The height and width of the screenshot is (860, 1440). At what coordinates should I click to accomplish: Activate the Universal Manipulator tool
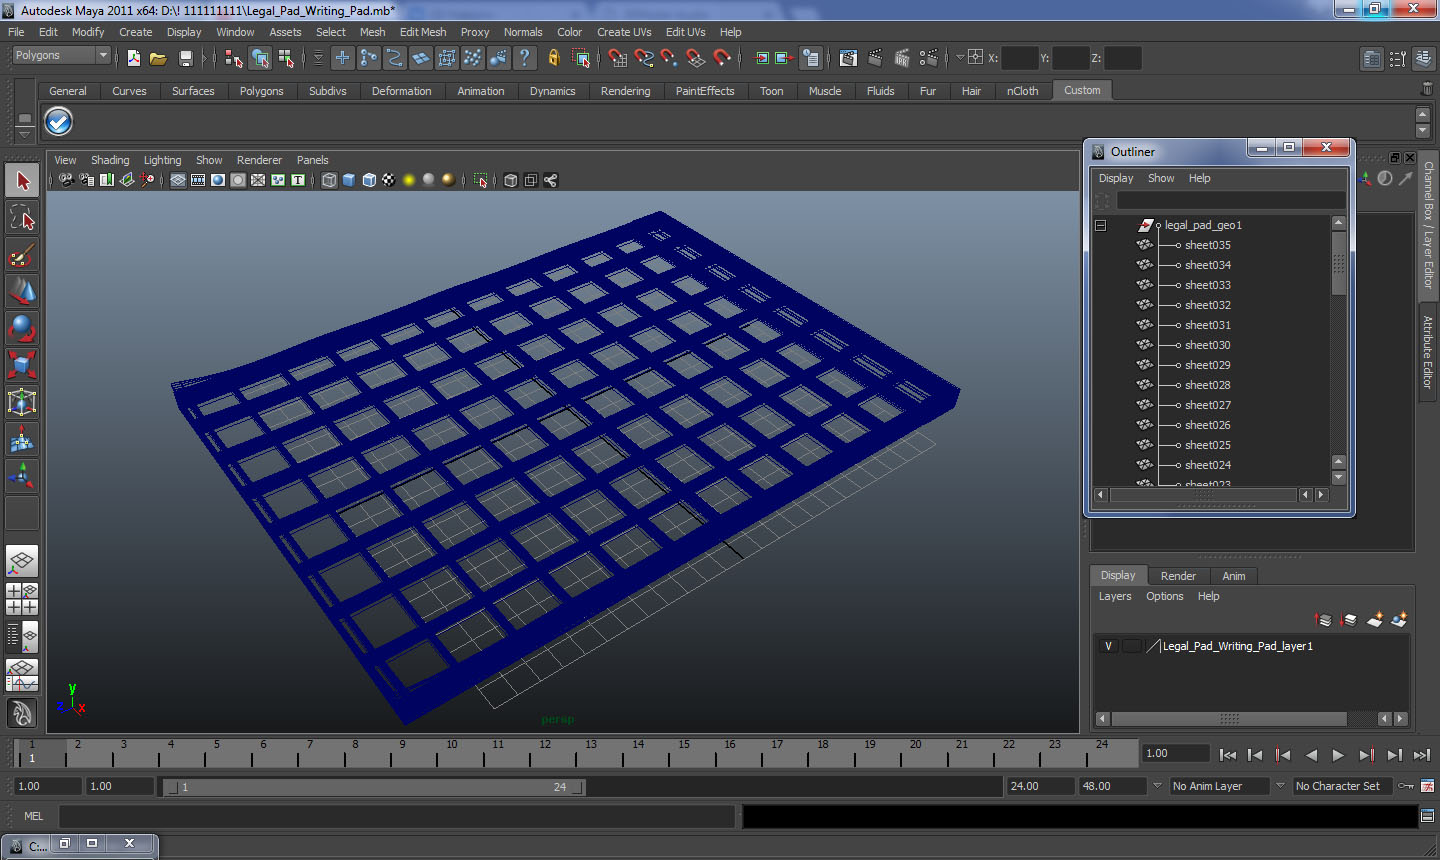tap(22, 402)
